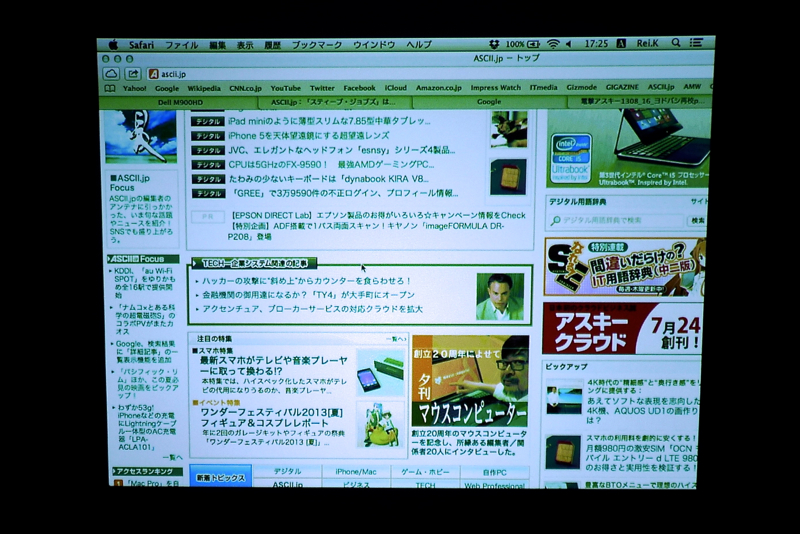Select the デジタル category tab
Screen dimensions: 800x534
click(287, 472)
